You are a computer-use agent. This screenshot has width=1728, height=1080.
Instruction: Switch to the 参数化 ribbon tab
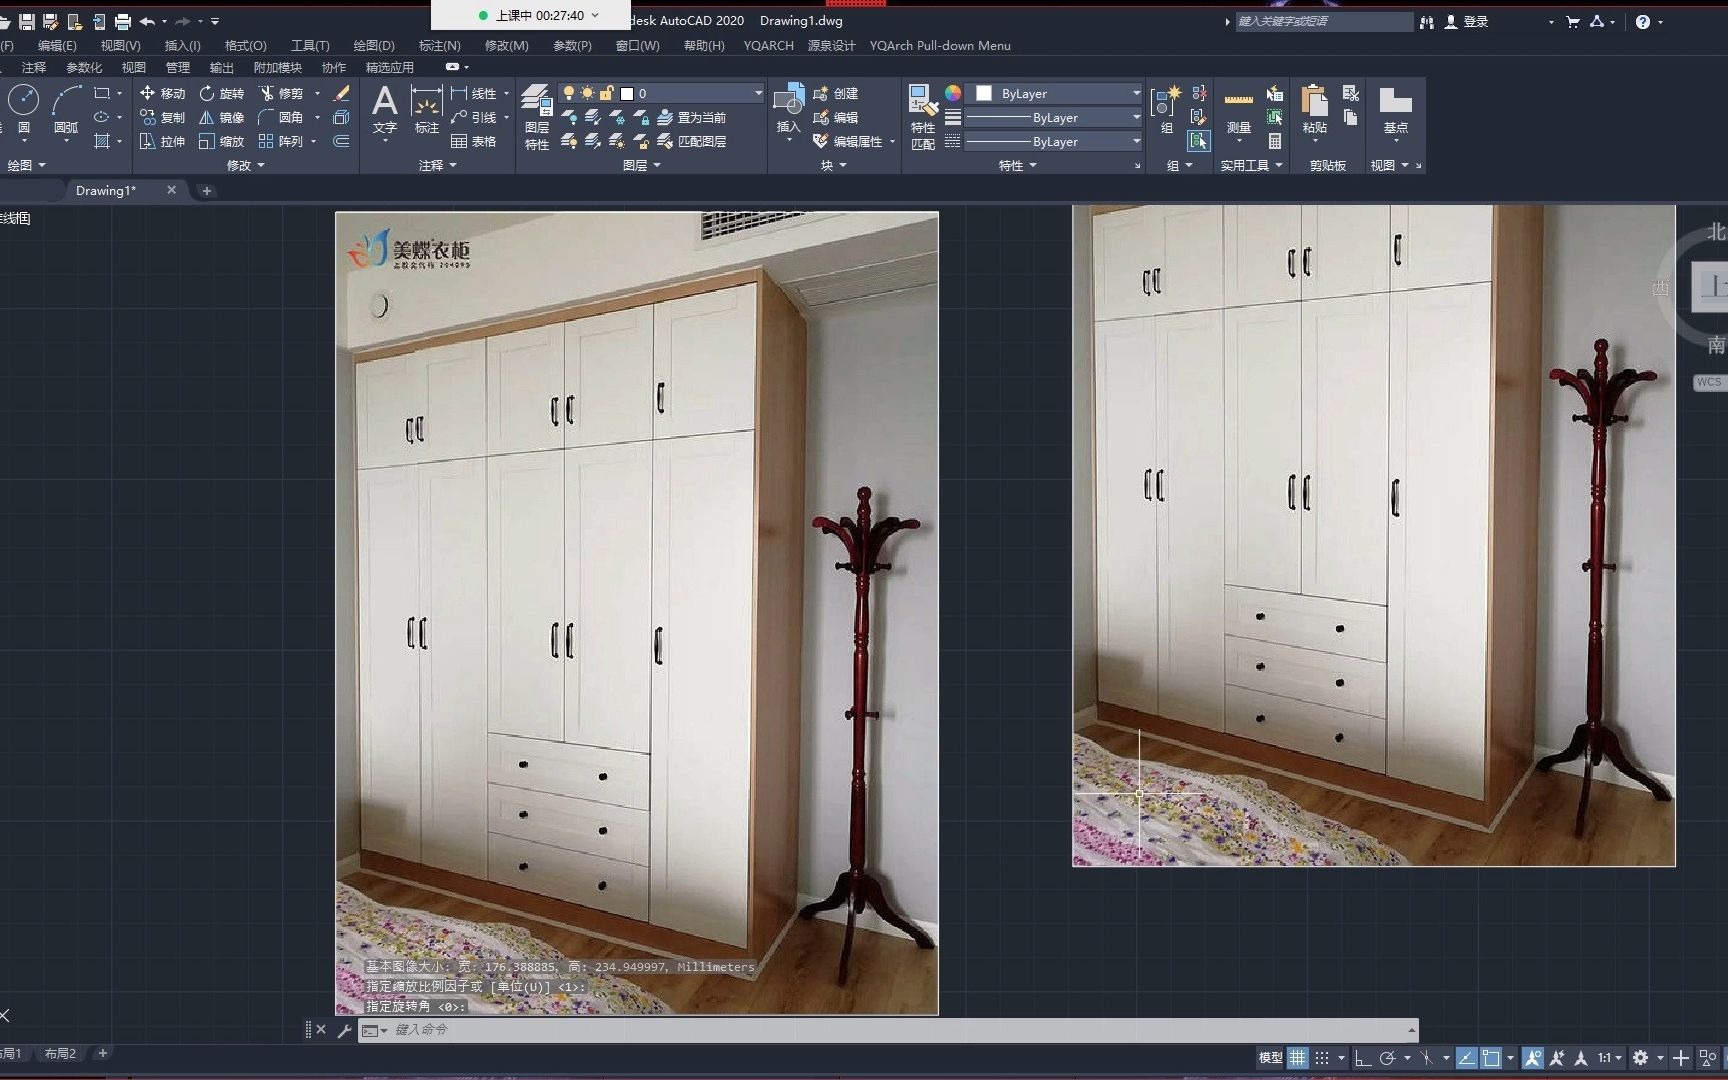coord(84,67)
